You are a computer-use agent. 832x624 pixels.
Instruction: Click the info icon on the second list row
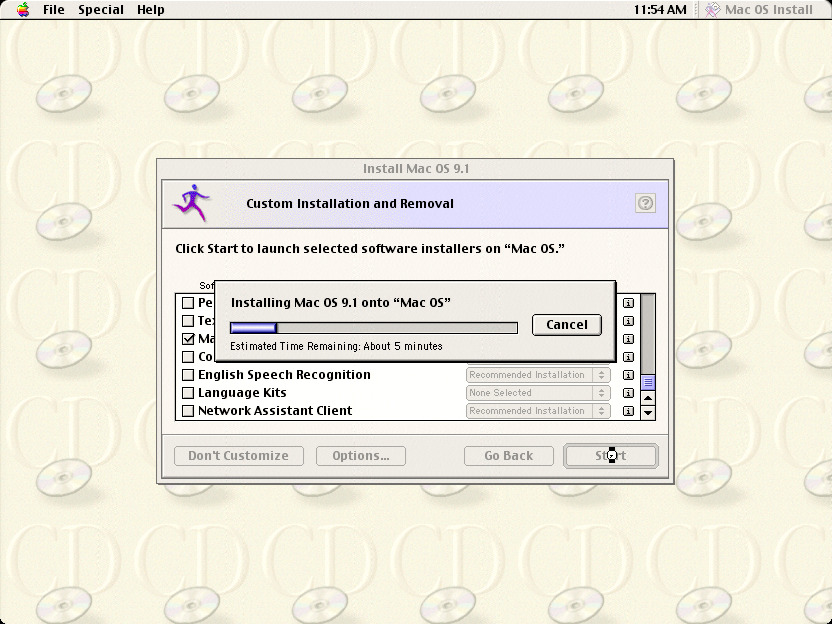point(628,321)
